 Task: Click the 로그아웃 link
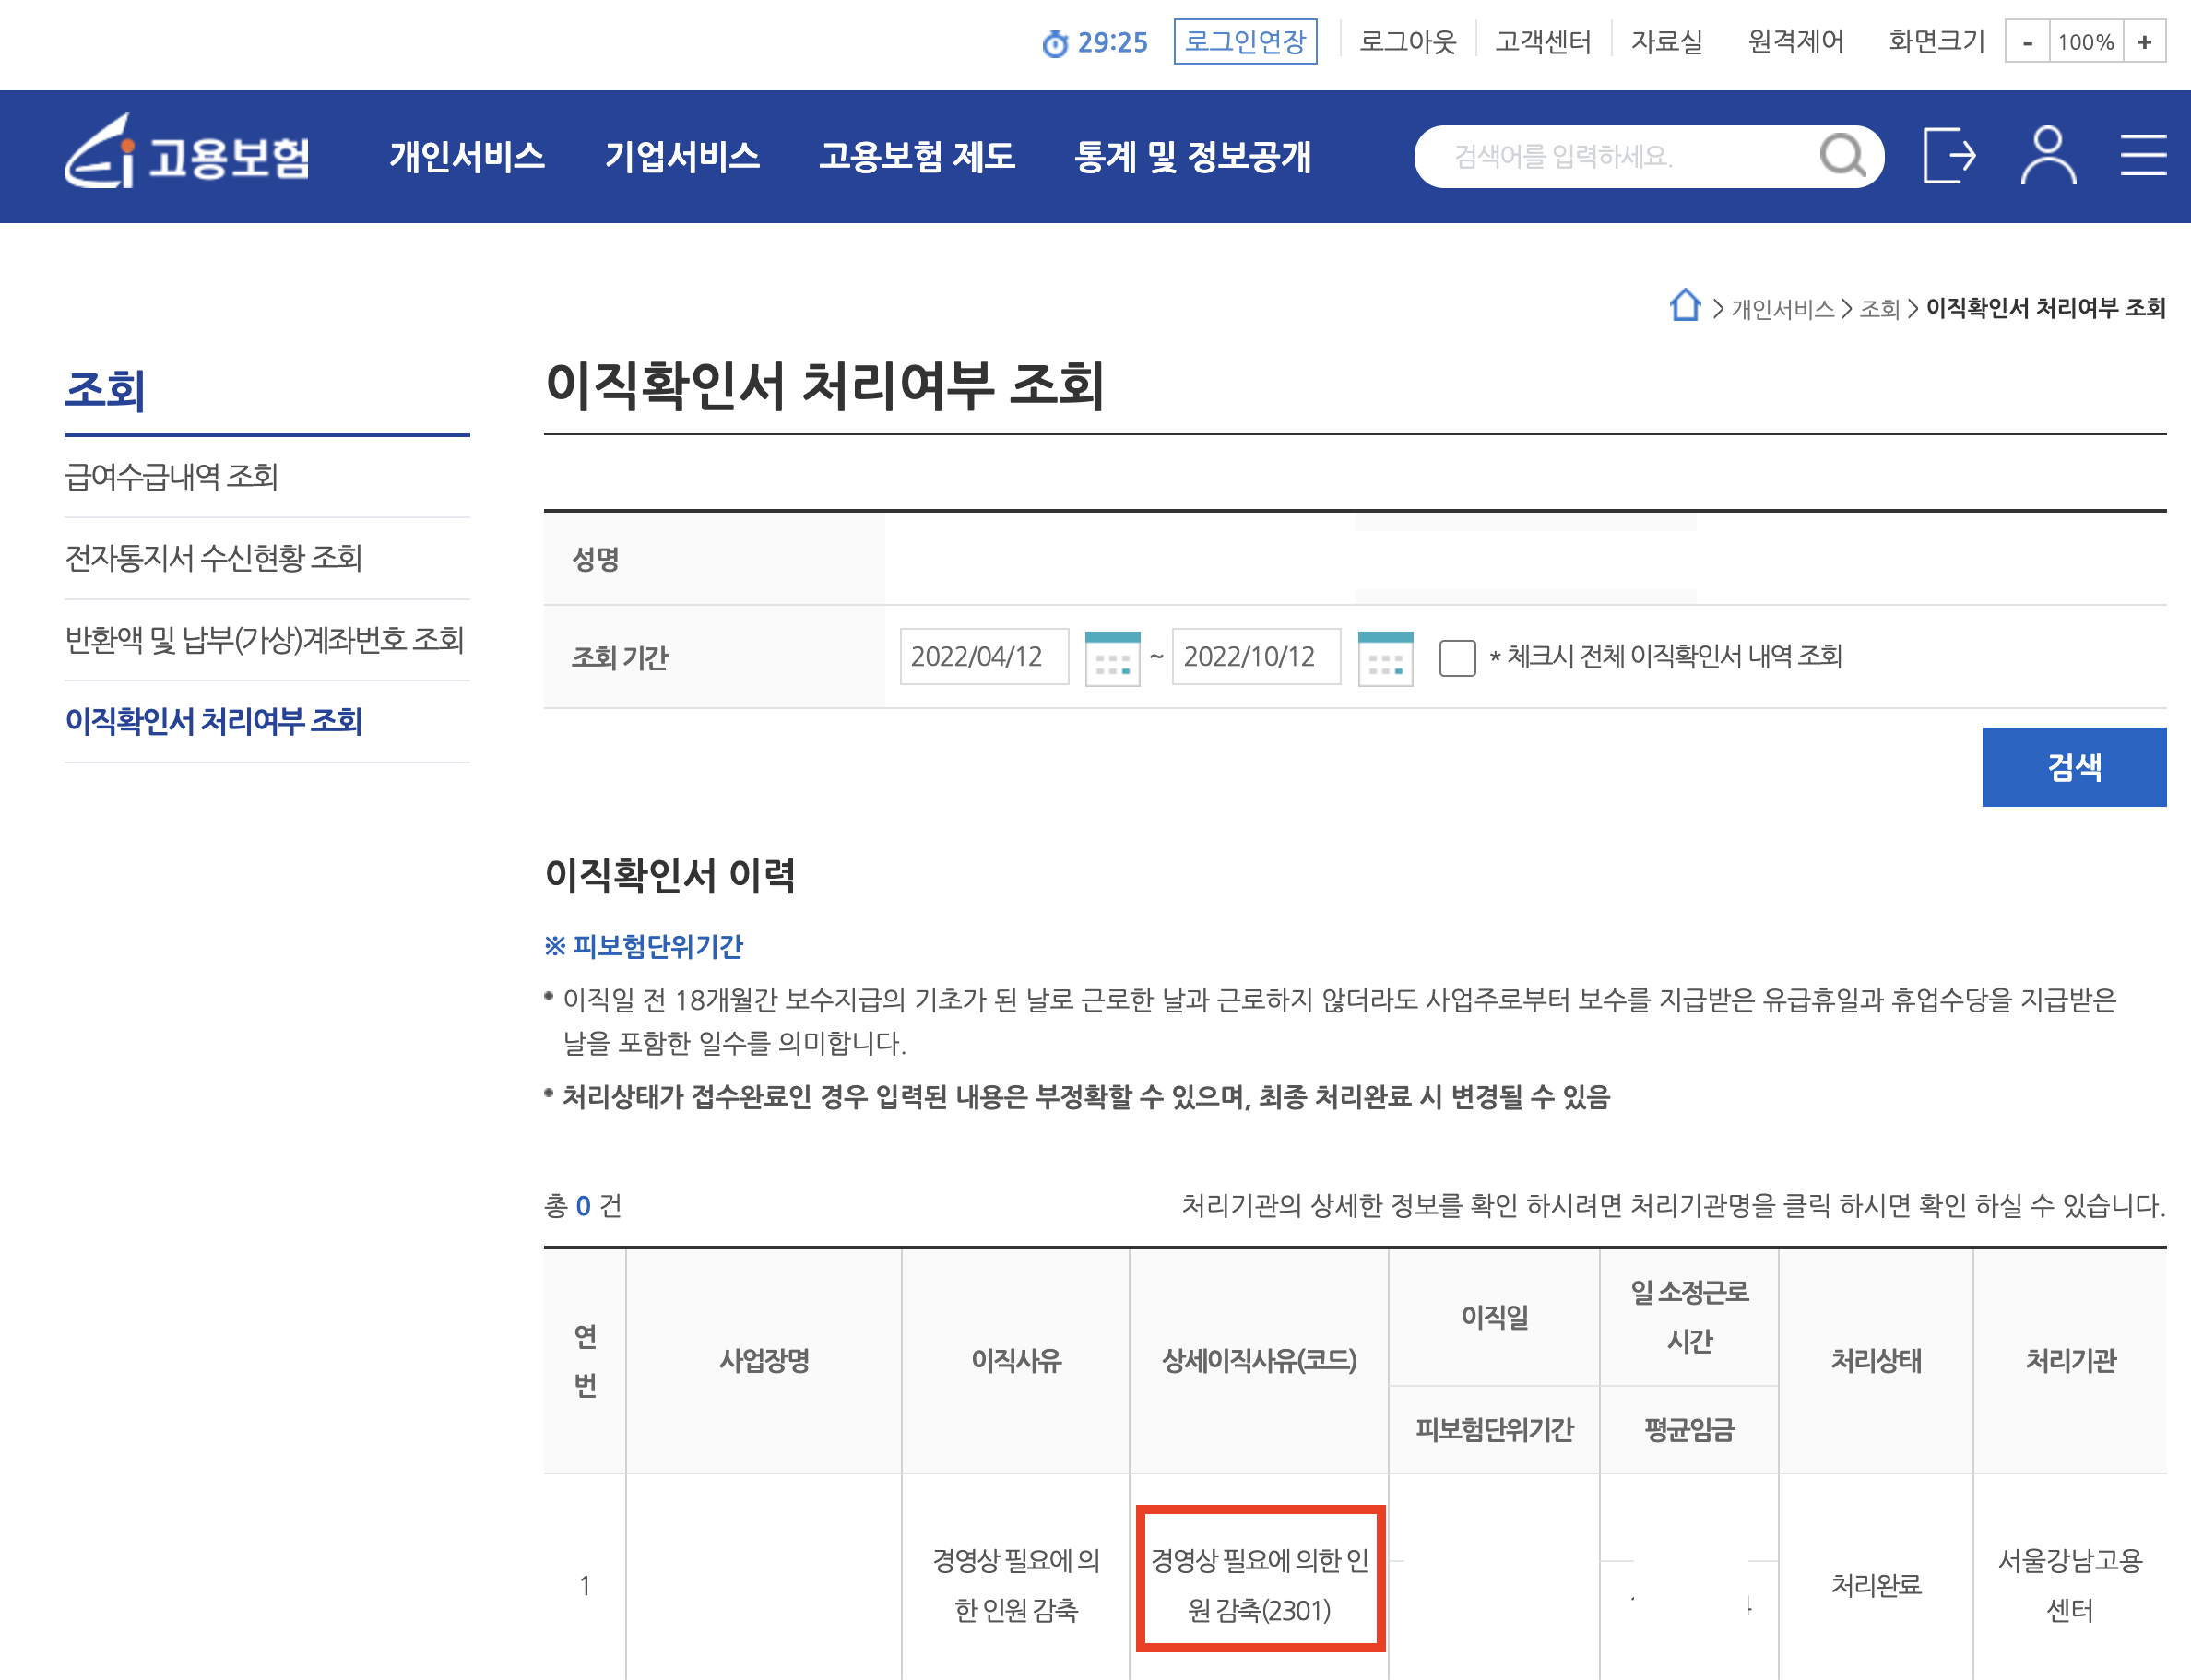click(x=1407, y=41)
